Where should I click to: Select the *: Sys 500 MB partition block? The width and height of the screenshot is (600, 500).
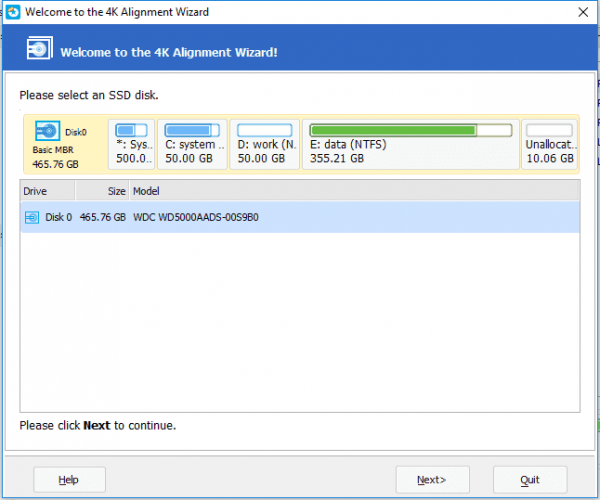[132, 145]
